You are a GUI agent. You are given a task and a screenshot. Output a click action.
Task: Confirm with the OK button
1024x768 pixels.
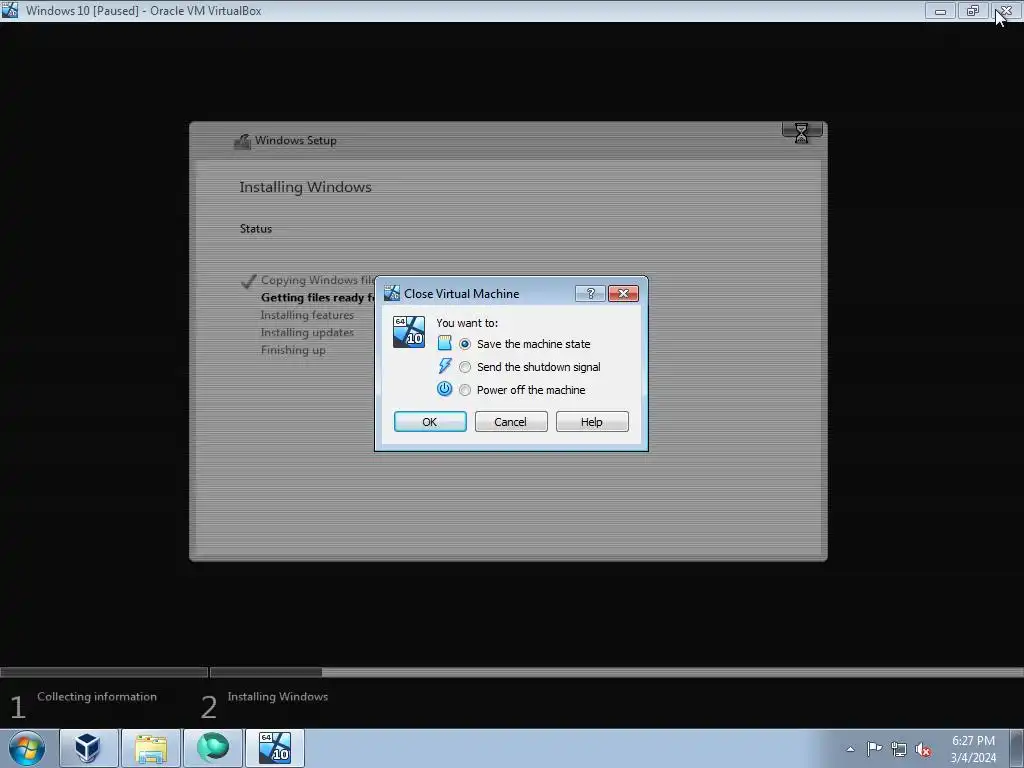430,422
